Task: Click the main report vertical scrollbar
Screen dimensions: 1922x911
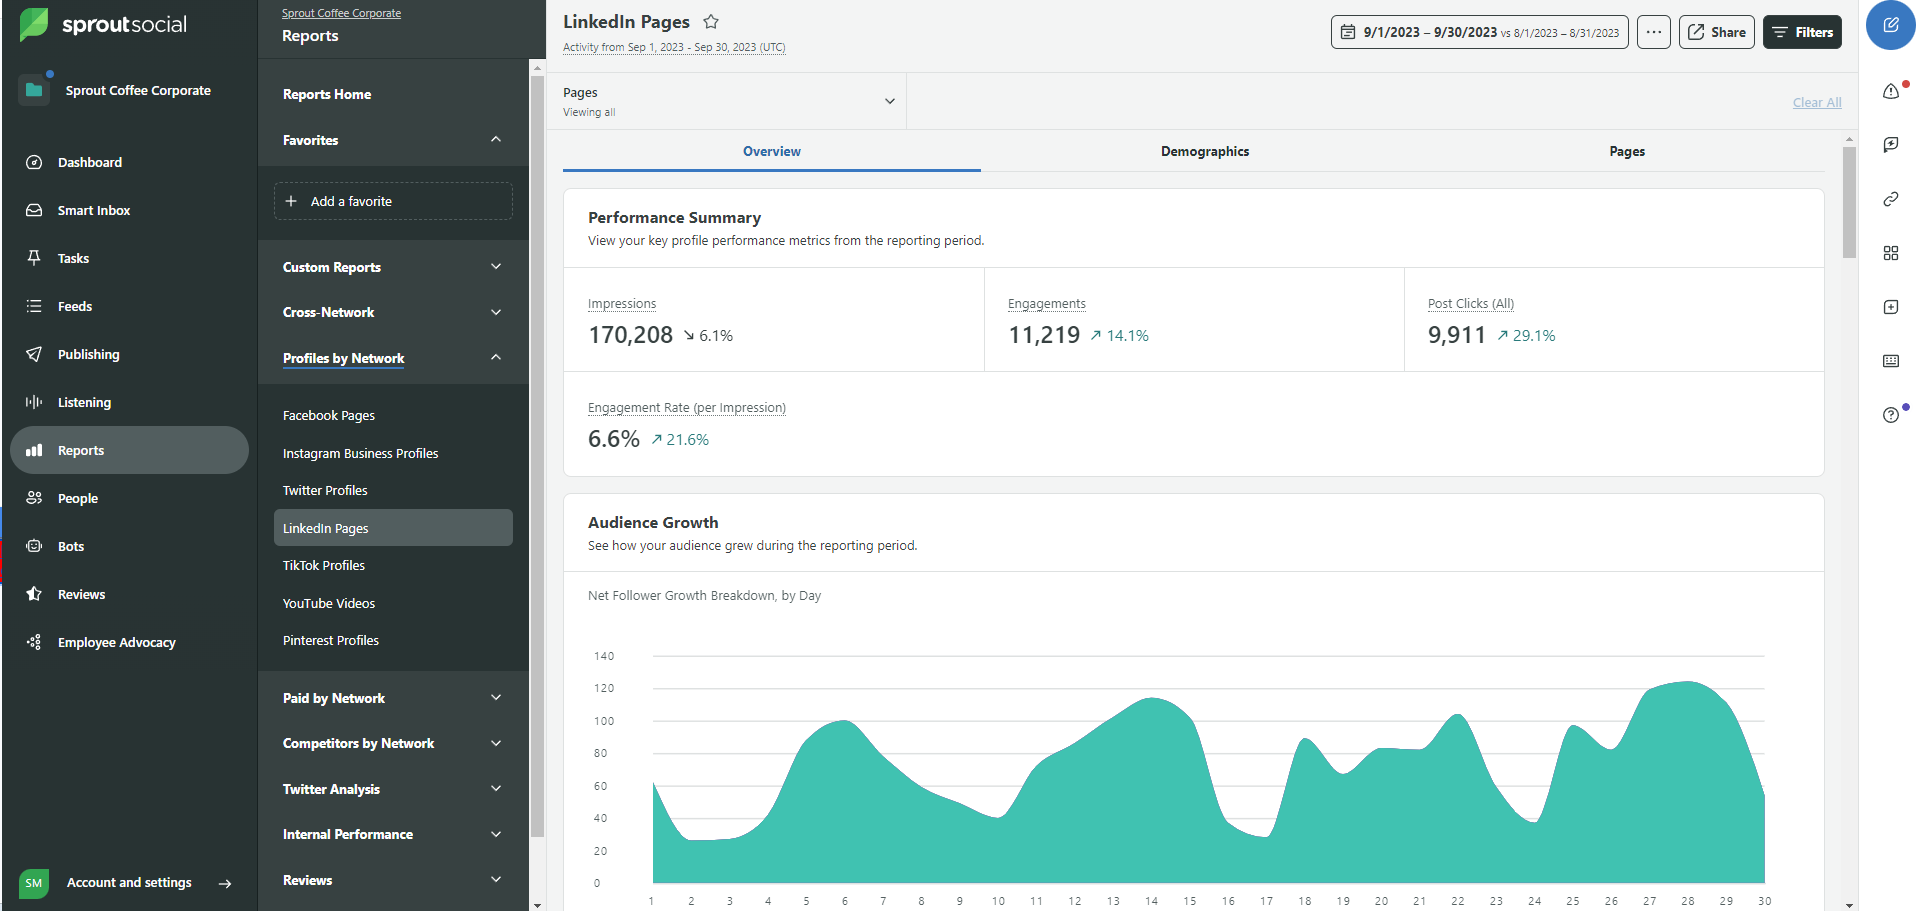Action: pos(1849,203)
